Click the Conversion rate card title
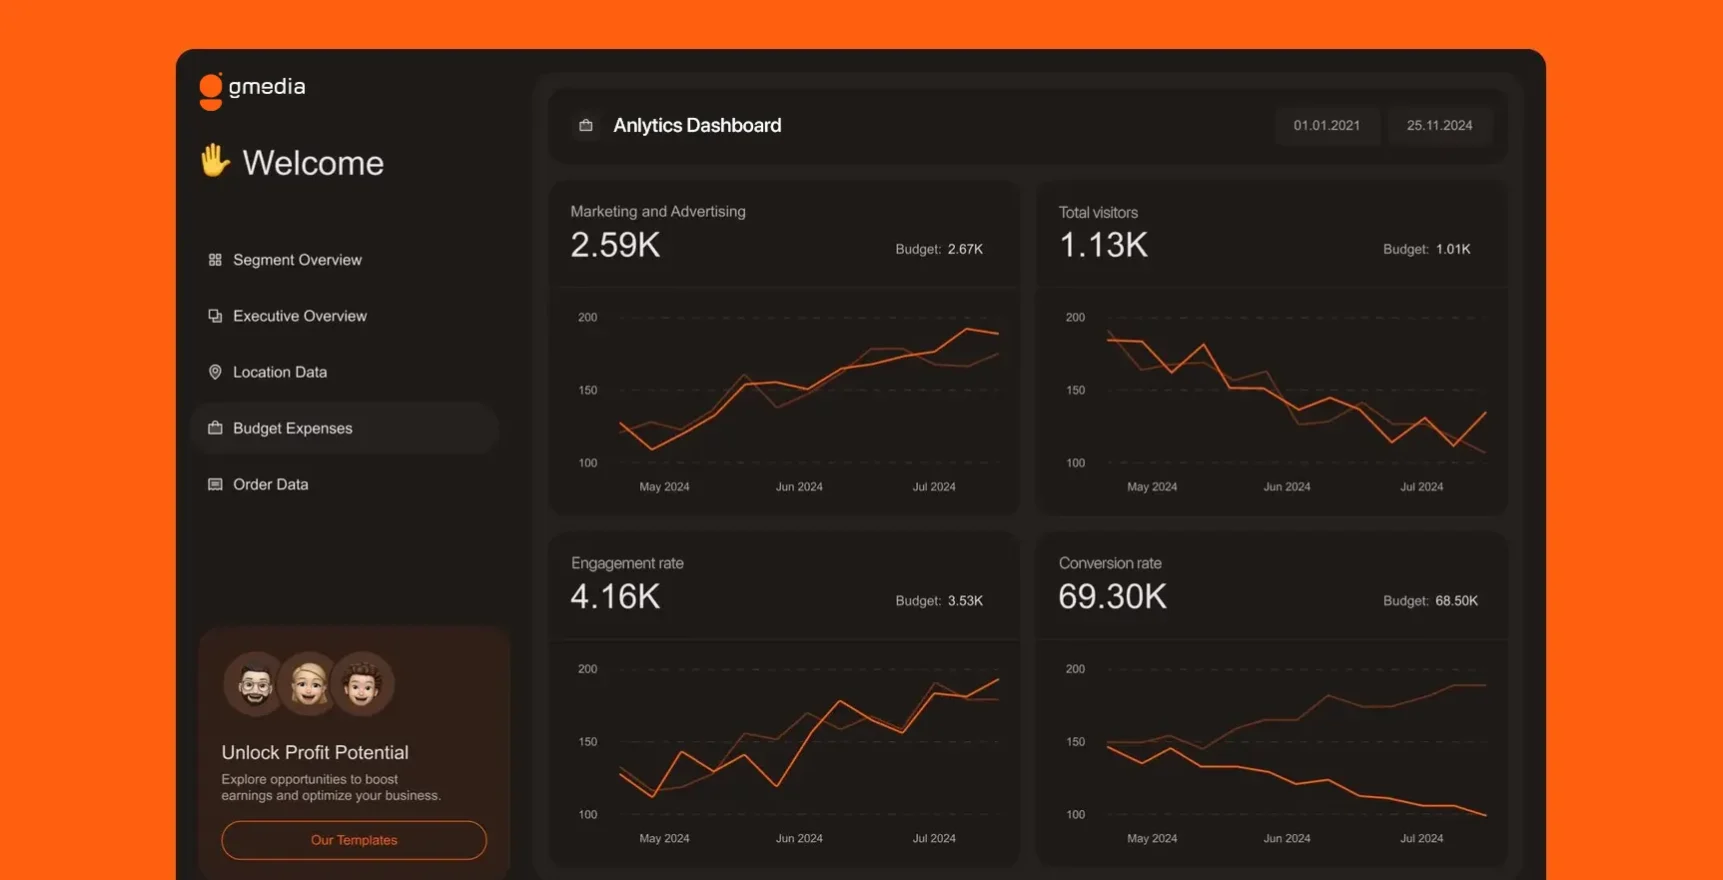 (x=1110, y=563)
